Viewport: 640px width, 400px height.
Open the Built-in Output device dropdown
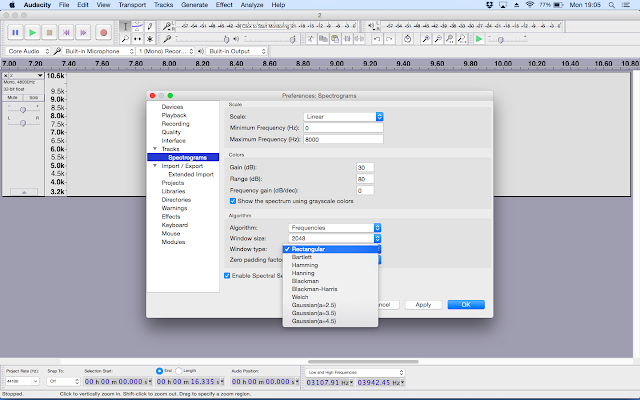(x=237, y=51)
